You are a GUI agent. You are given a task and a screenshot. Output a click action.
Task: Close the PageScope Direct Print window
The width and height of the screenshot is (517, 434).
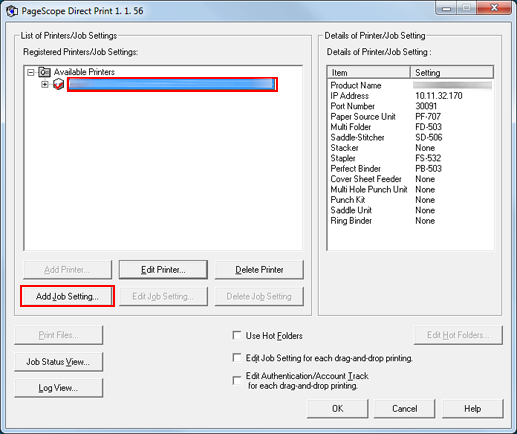494,7
